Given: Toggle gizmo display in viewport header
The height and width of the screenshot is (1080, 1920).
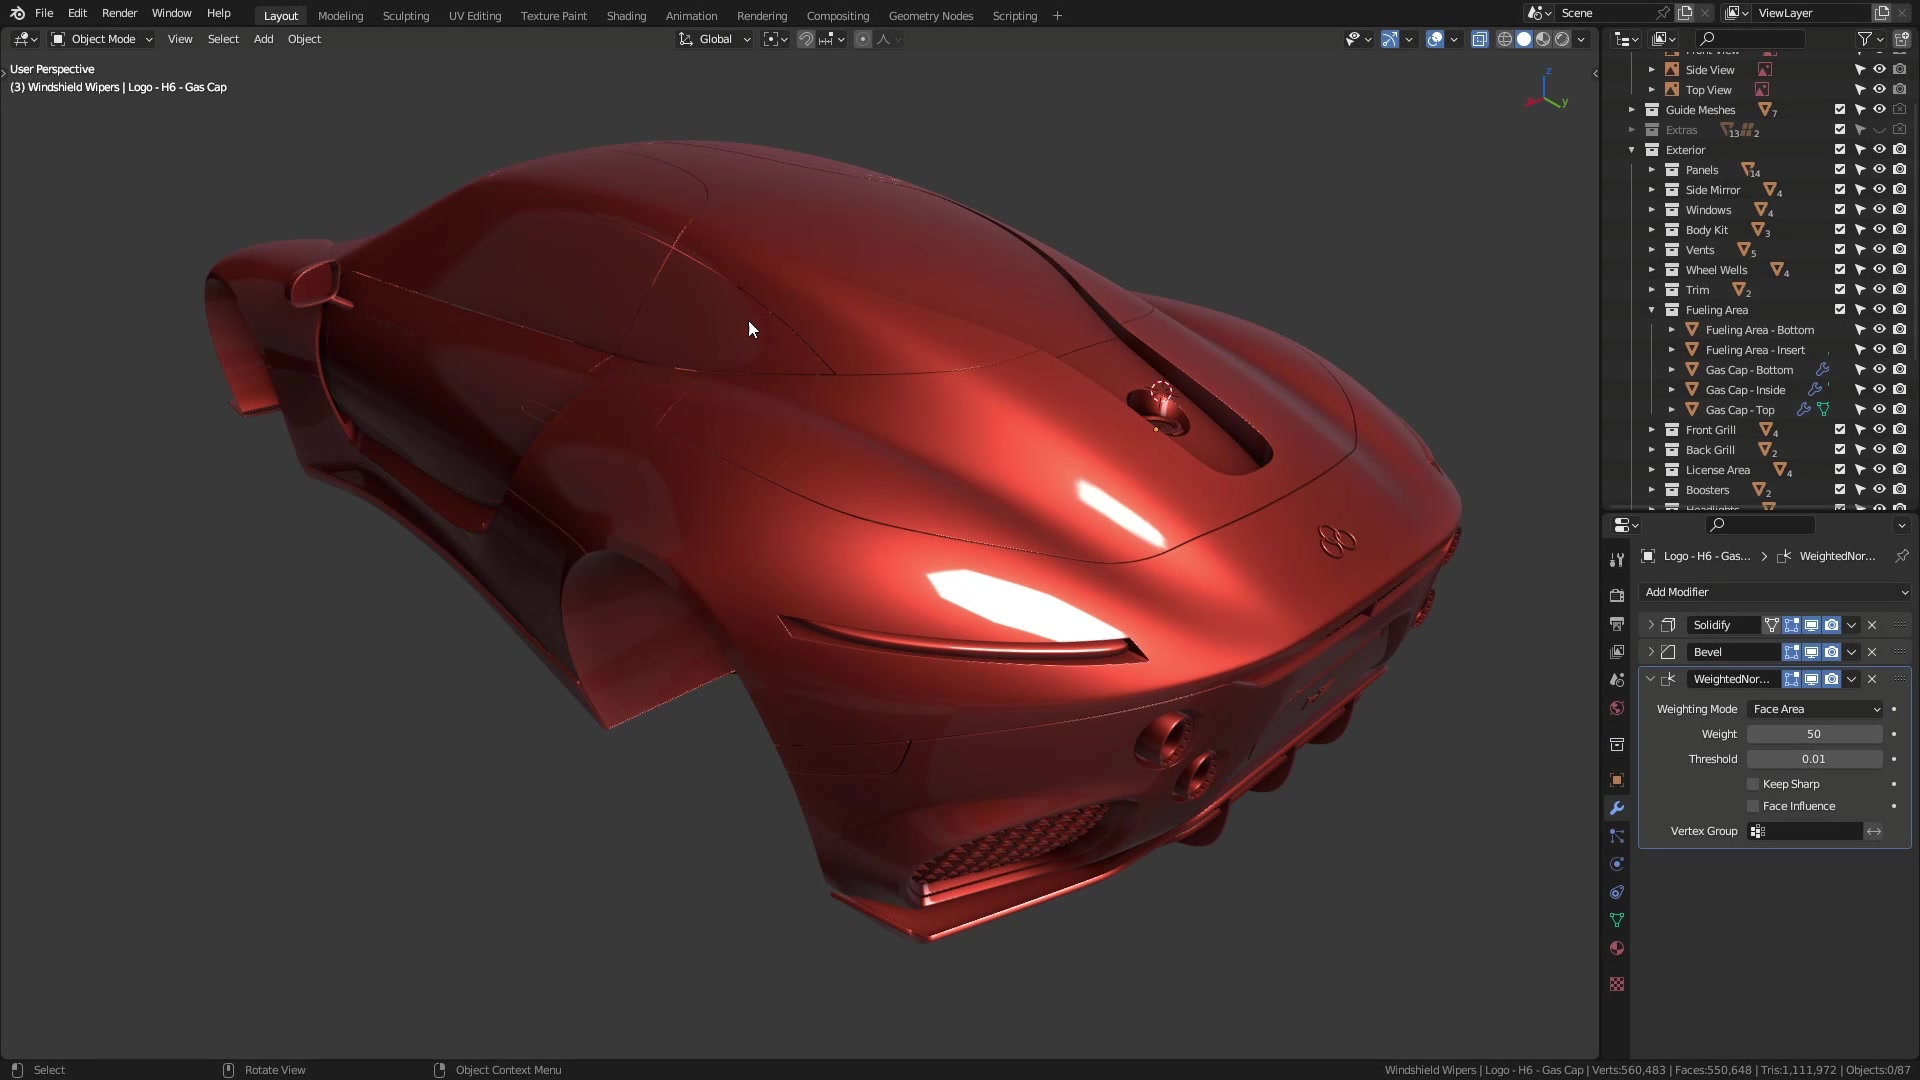Looking at the screenshot, I should (1390, 39).
